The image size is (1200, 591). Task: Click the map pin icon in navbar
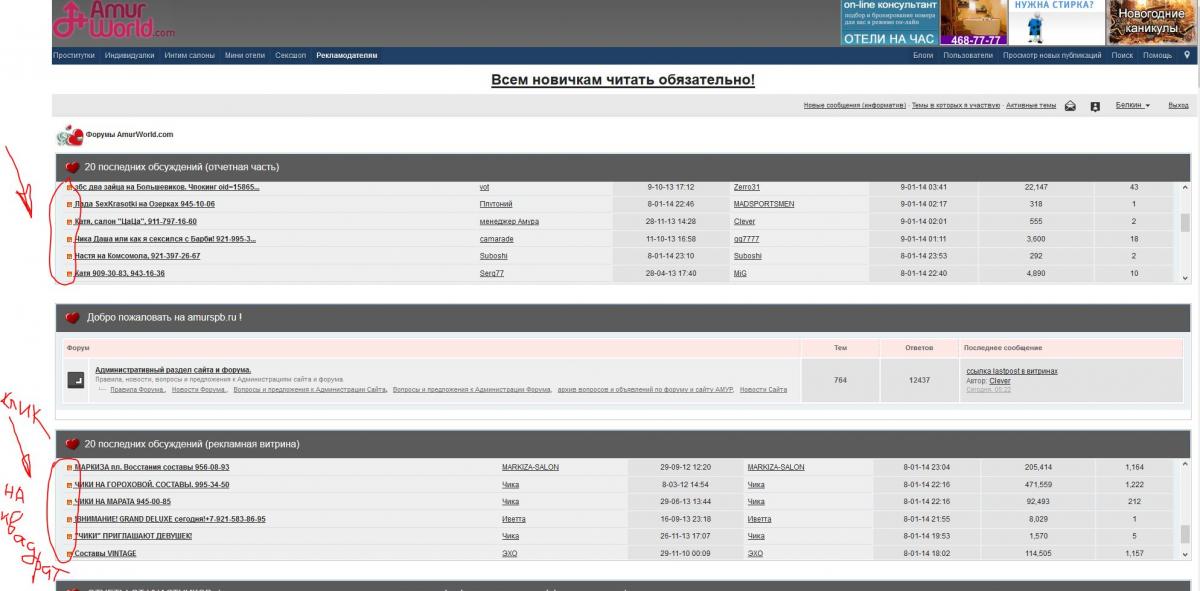pyautogui.click(x=1187, y=56)
